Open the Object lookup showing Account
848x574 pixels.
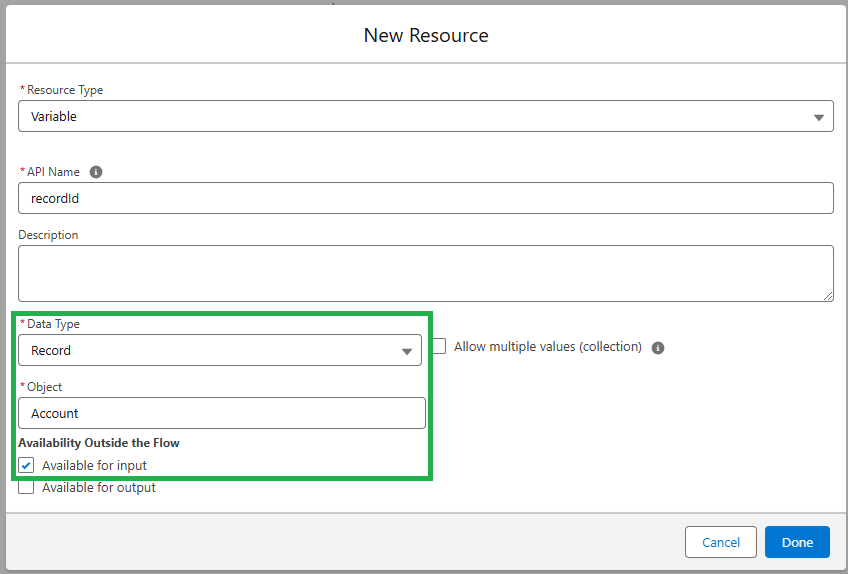tap(221, 413)
